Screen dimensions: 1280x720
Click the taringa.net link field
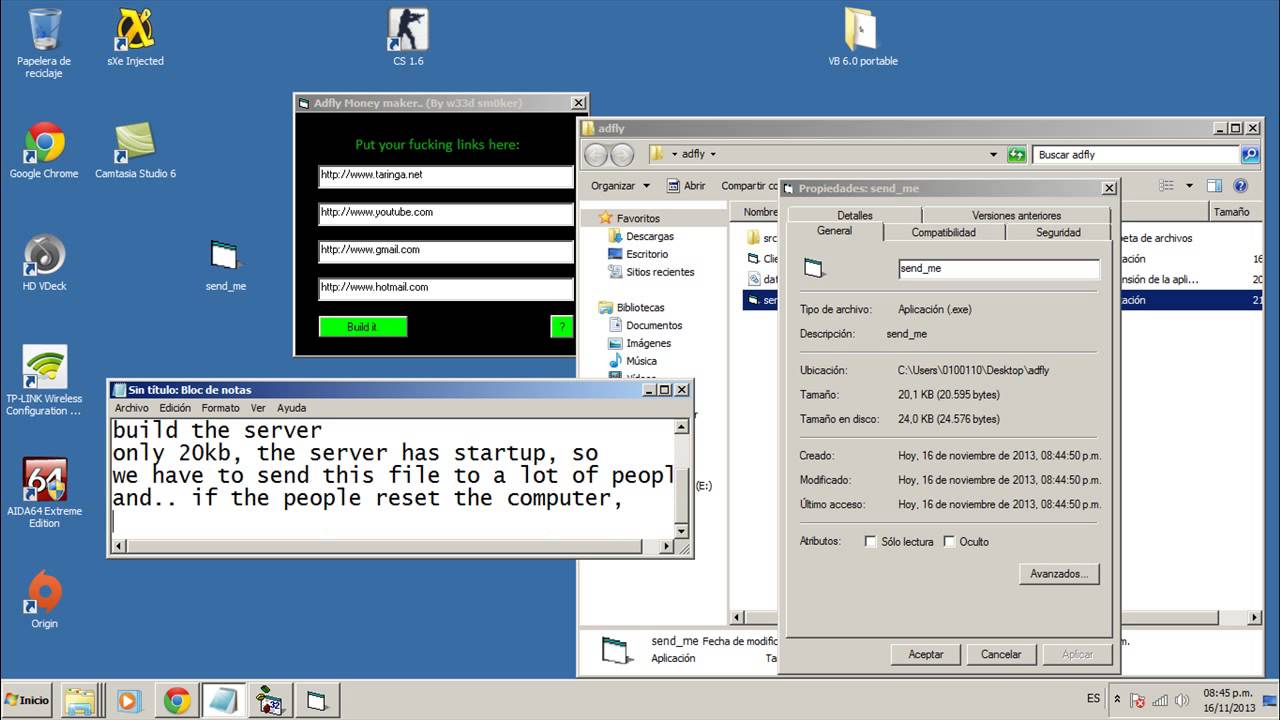446,176
